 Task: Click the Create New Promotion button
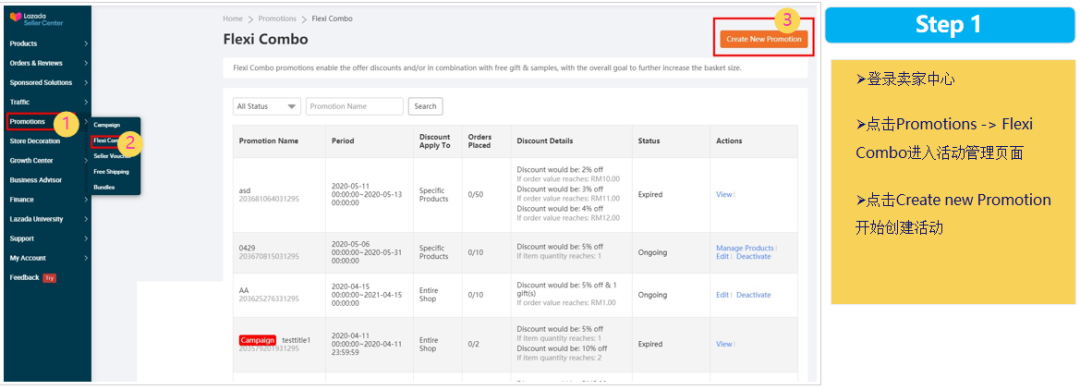pyautogui.click(x=764, y=39)
